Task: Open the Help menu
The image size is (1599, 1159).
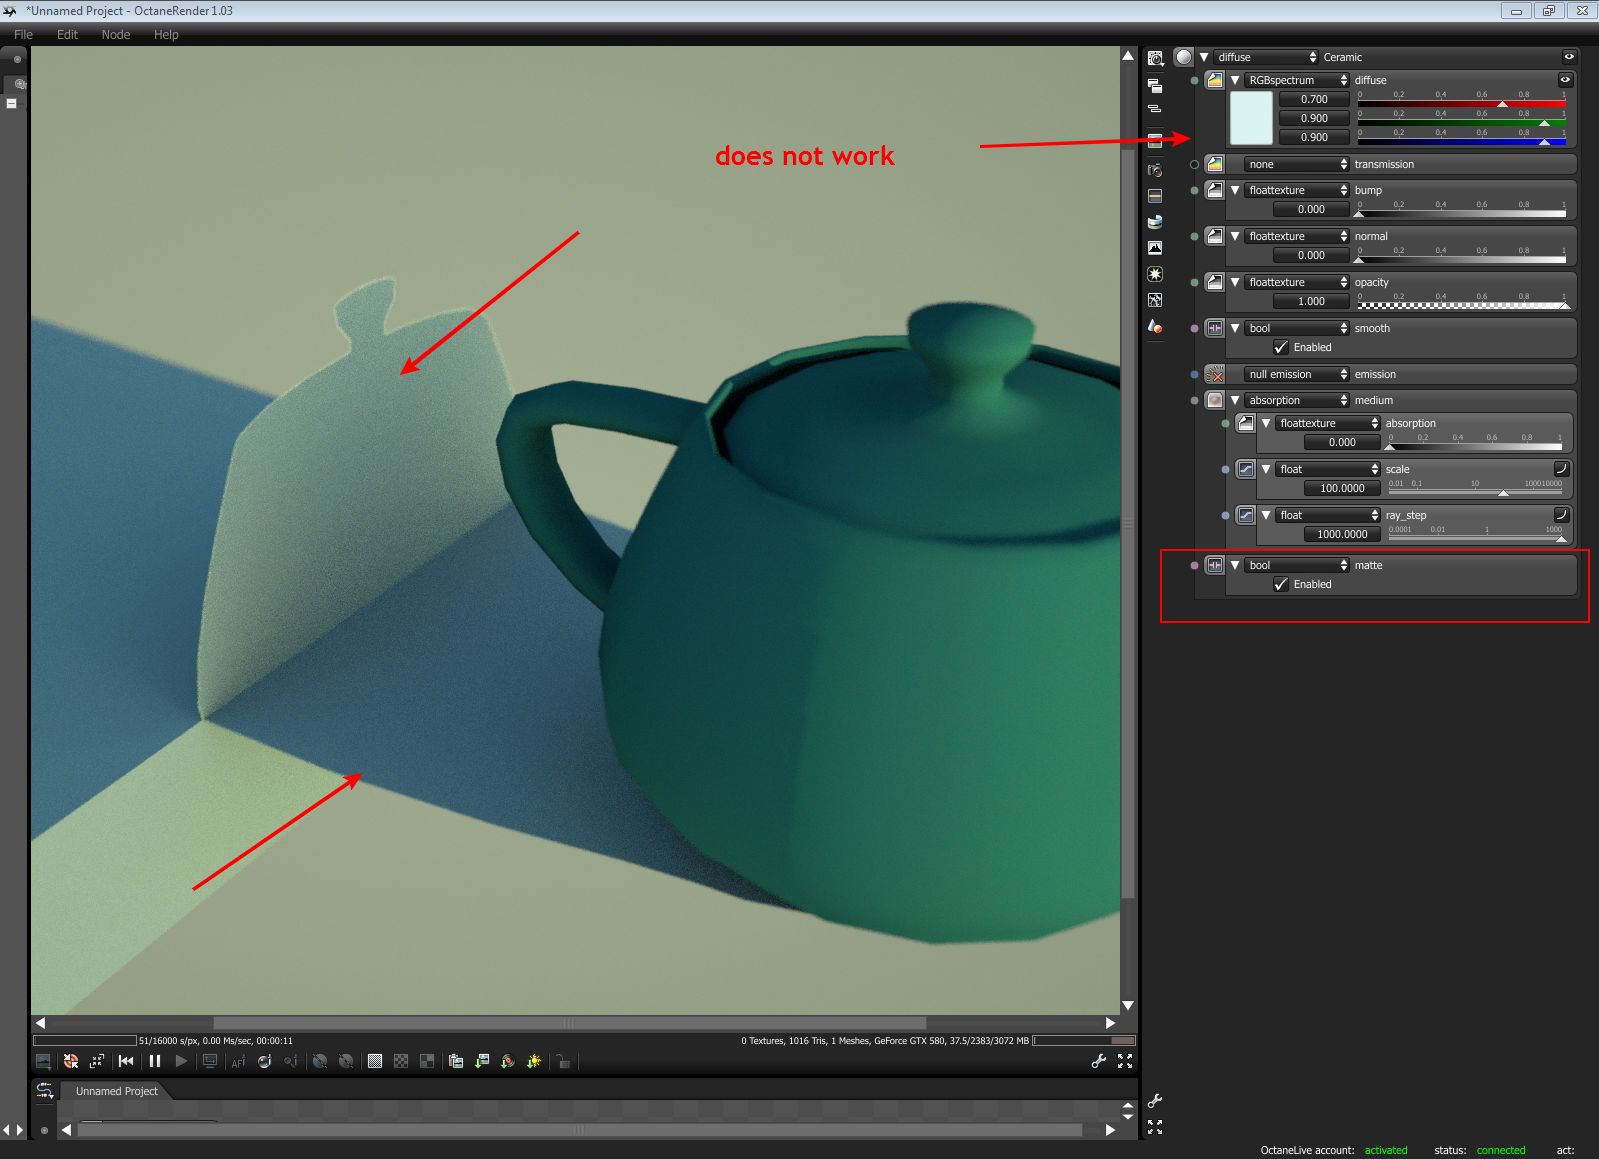Action: pyautogui.click(x=166, y=34)
